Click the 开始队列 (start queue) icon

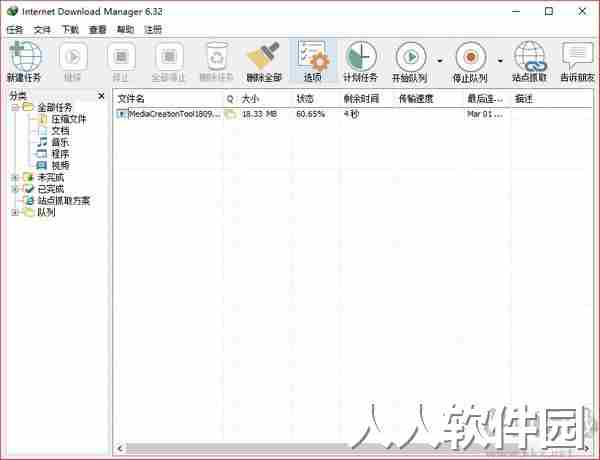(x=410, y=62)
